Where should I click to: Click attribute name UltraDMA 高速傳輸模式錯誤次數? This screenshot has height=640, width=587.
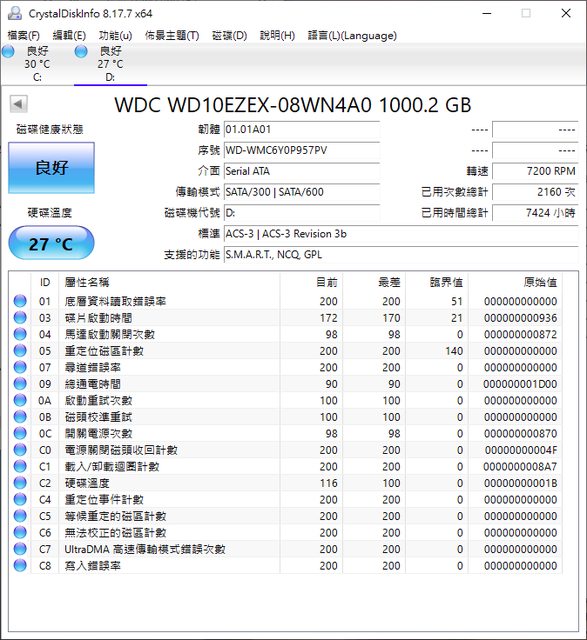coord(145,549)
